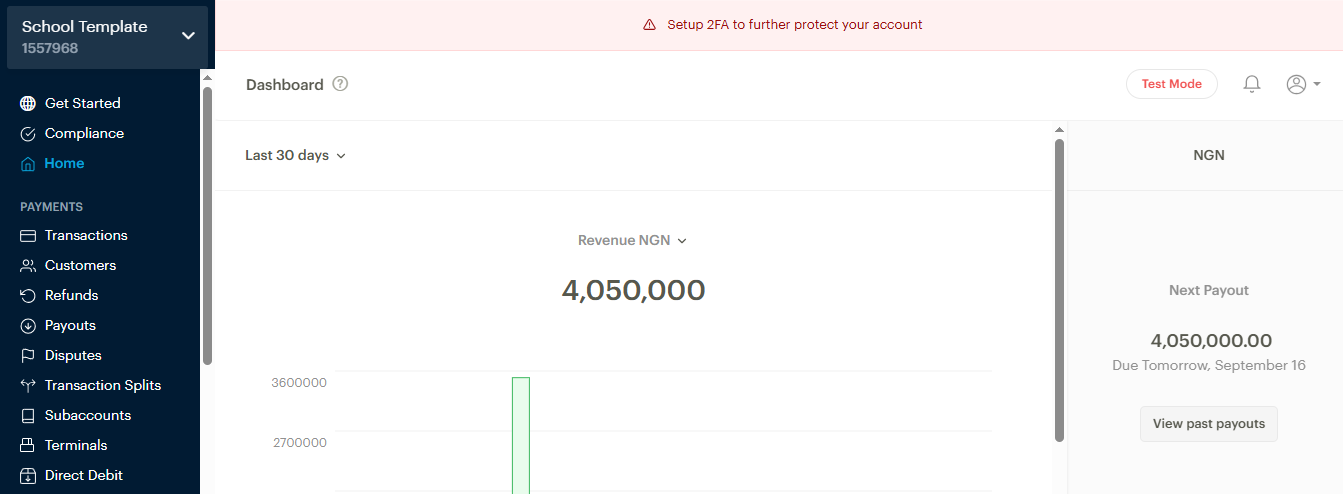Open the Last 30 days date range dropdown
Image resolution: width=1343 pixels, height=494 pixels.
coord(295,155)
